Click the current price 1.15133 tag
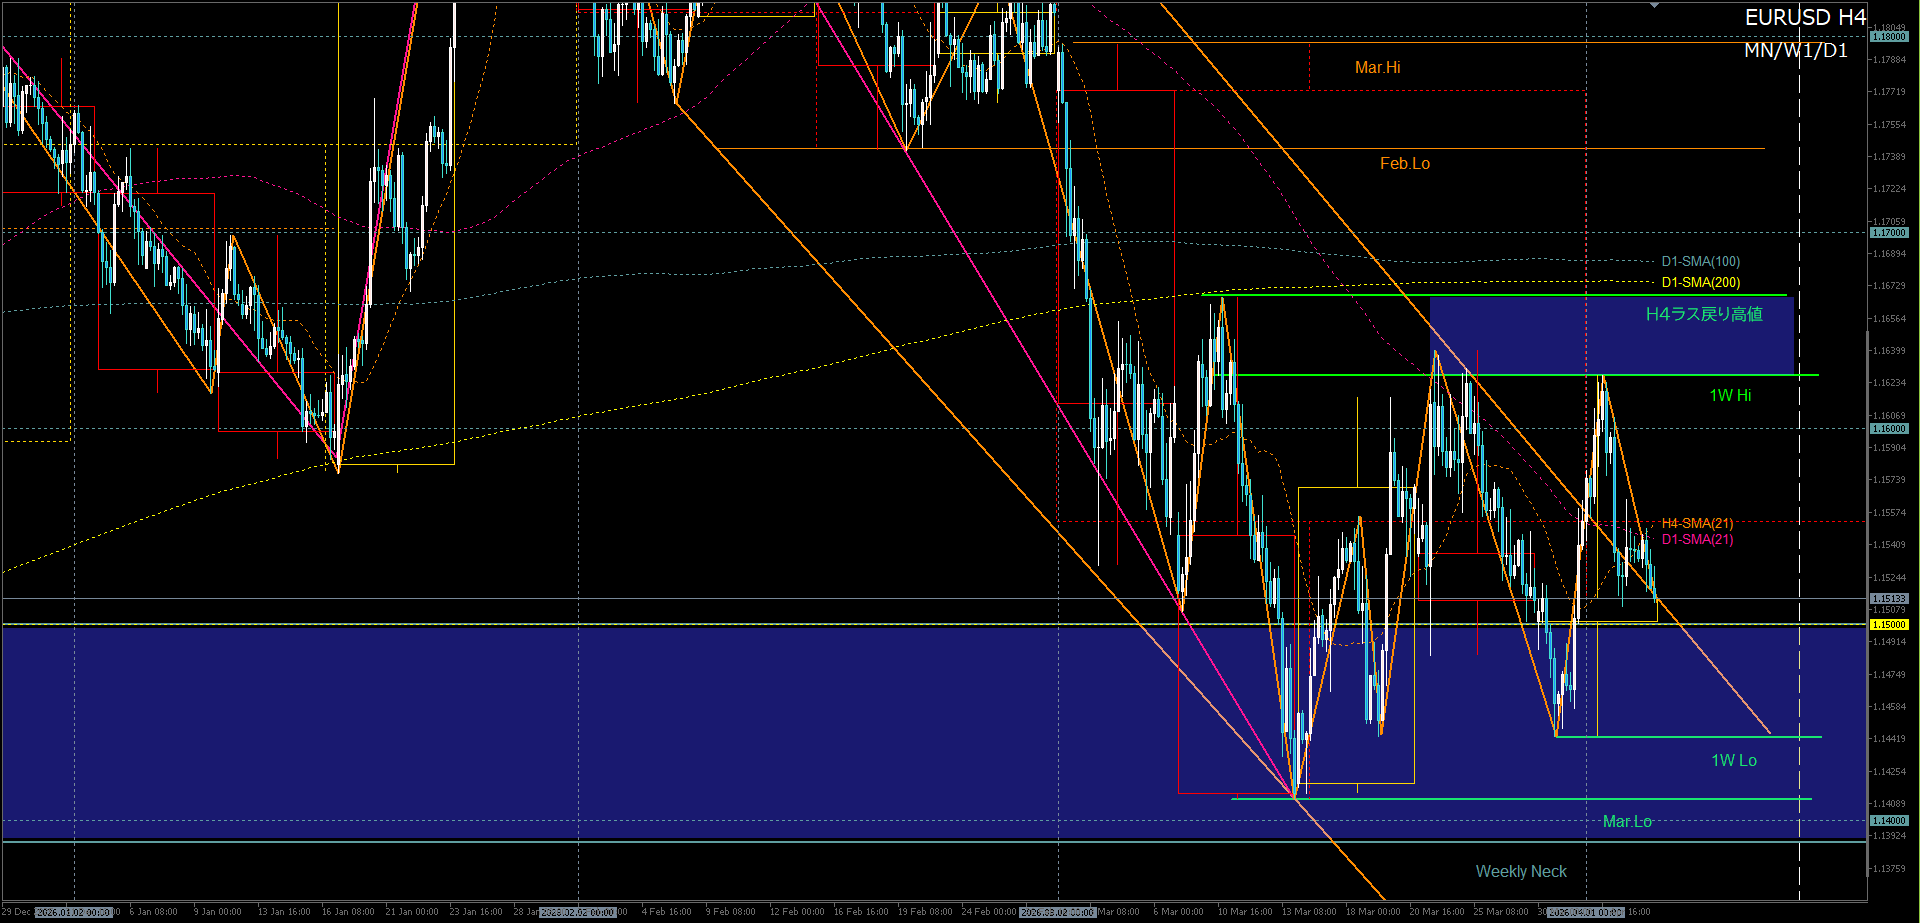Screen dimensions: 1920x923 1888,599
